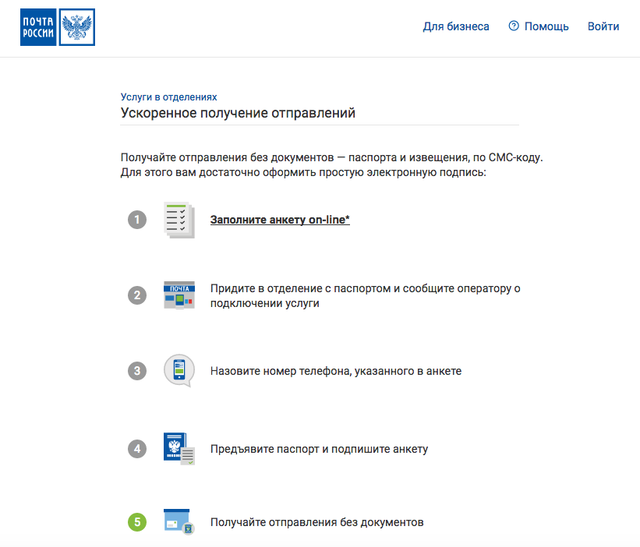This screenshot has width=640, height=547.
Task: Click the gray step 4 number circle
Action: point(137,448)
